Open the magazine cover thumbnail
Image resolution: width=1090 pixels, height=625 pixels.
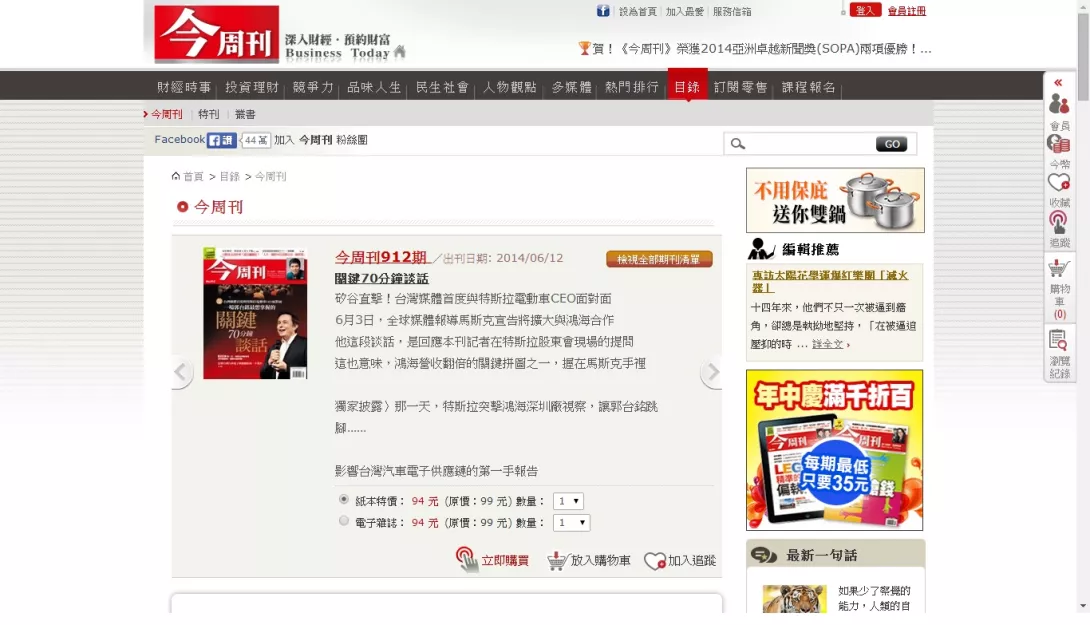[255, 313]
